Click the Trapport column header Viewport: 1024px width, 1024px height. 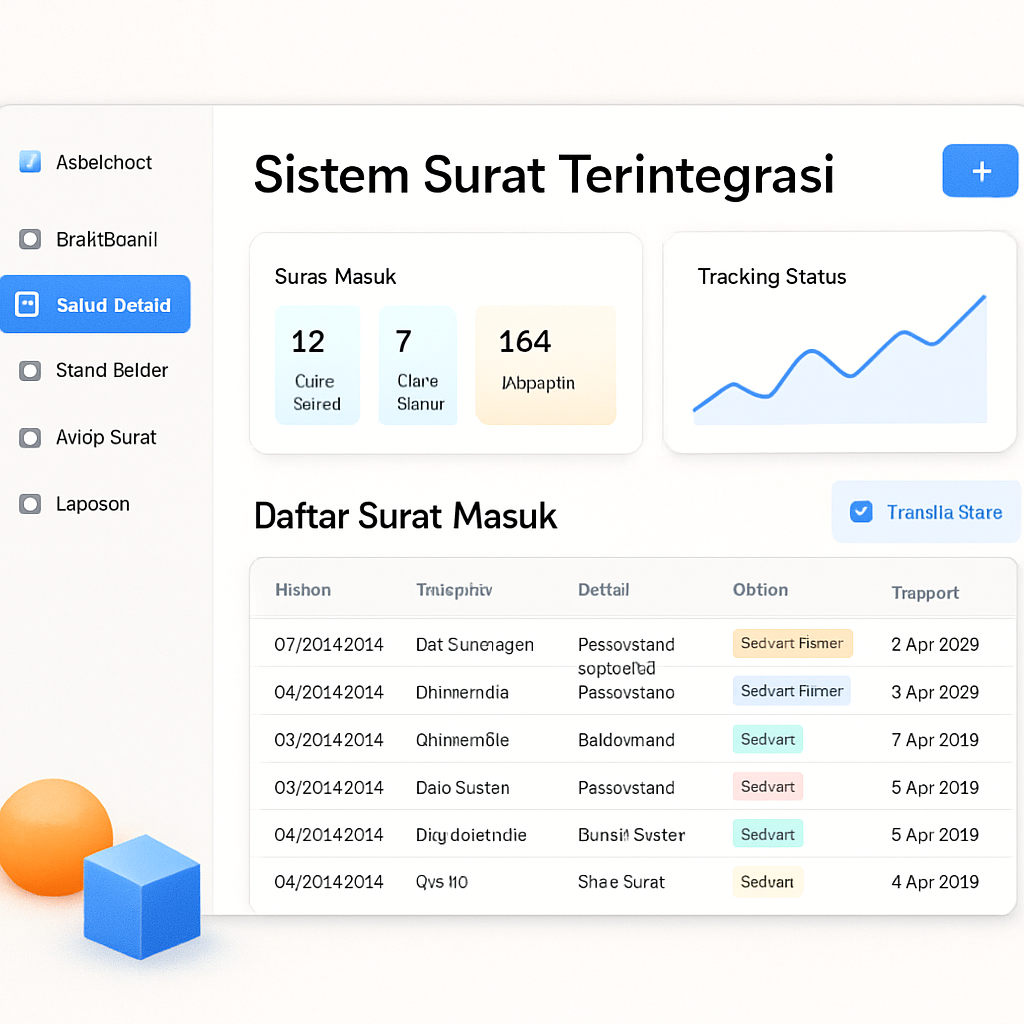[x=925, y=593]
